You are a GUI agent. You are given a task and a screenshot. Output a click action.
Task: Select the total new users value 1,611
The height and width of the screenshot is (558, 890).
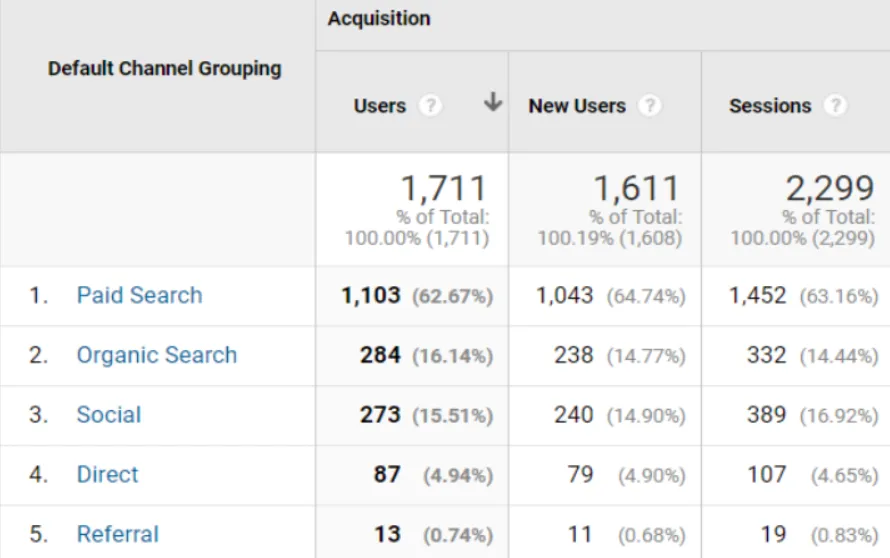(636, 188)
